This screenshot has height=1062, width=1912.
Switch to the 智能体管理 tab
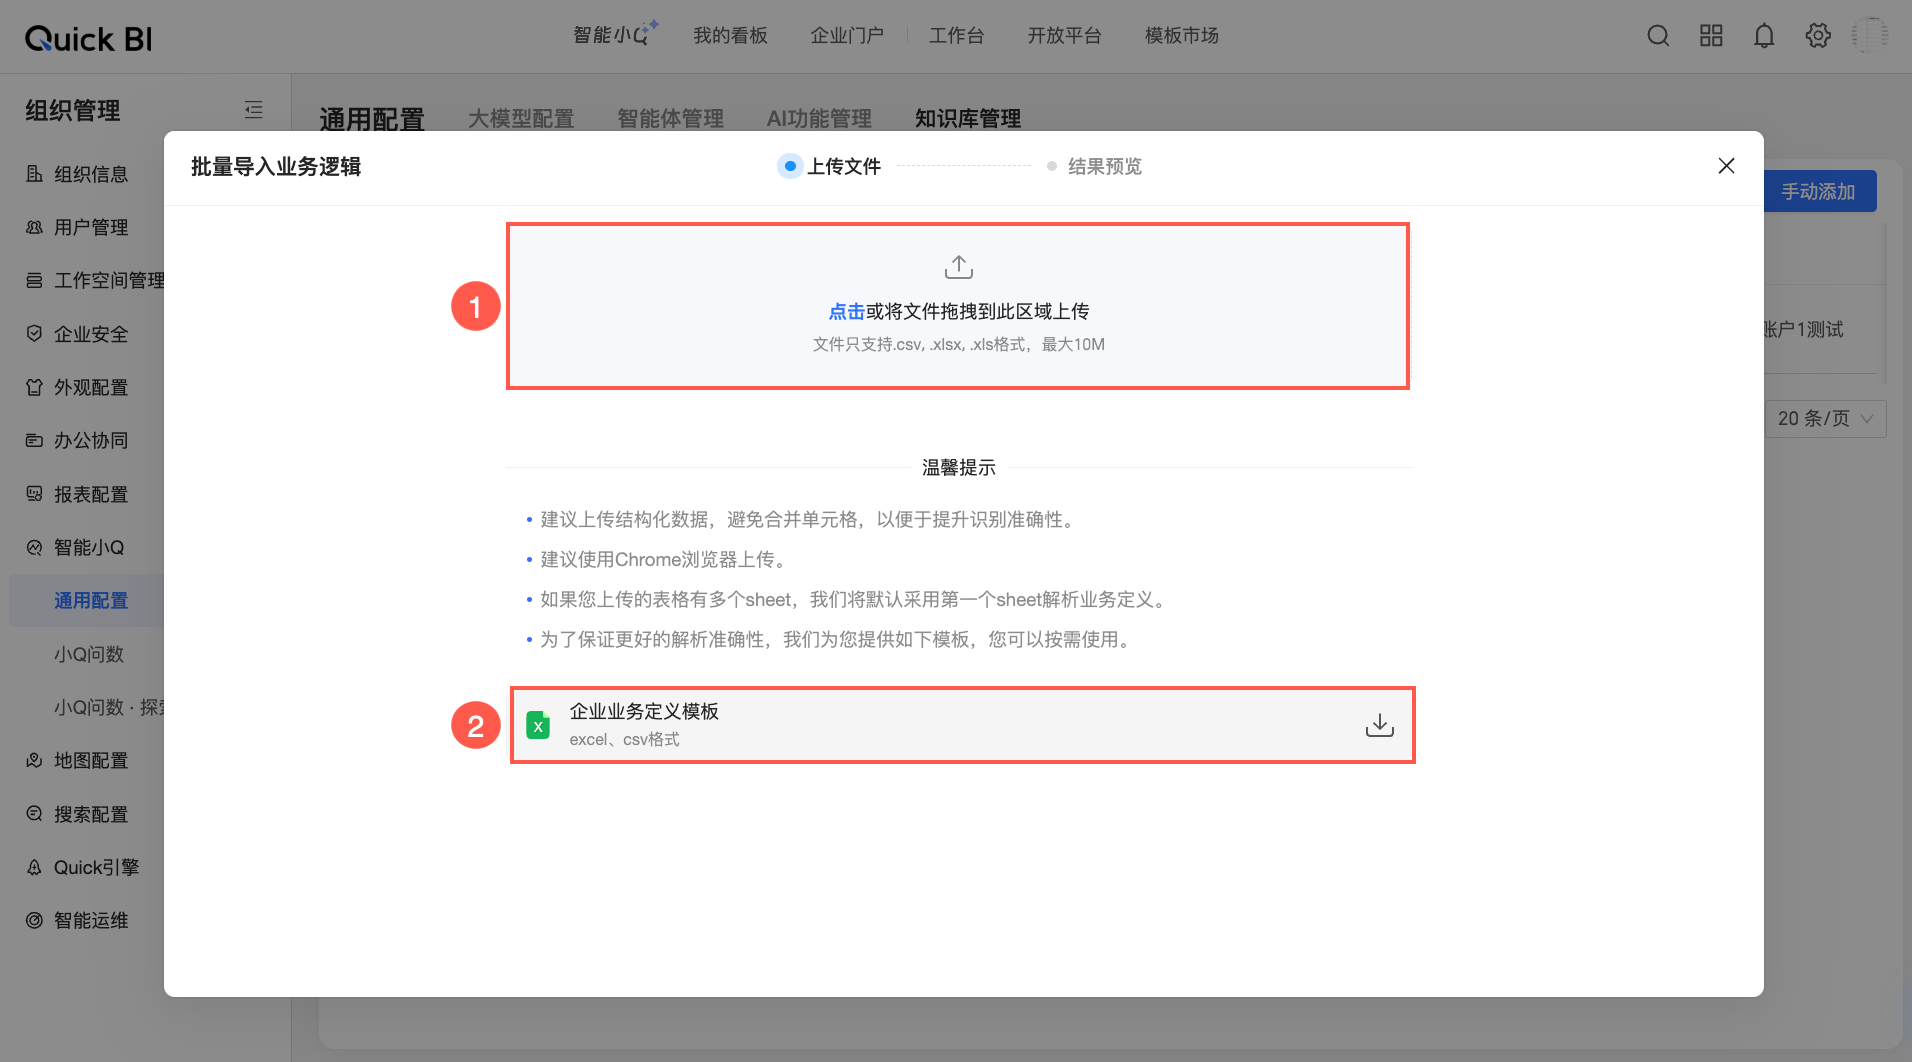click(x=670, y=119)
